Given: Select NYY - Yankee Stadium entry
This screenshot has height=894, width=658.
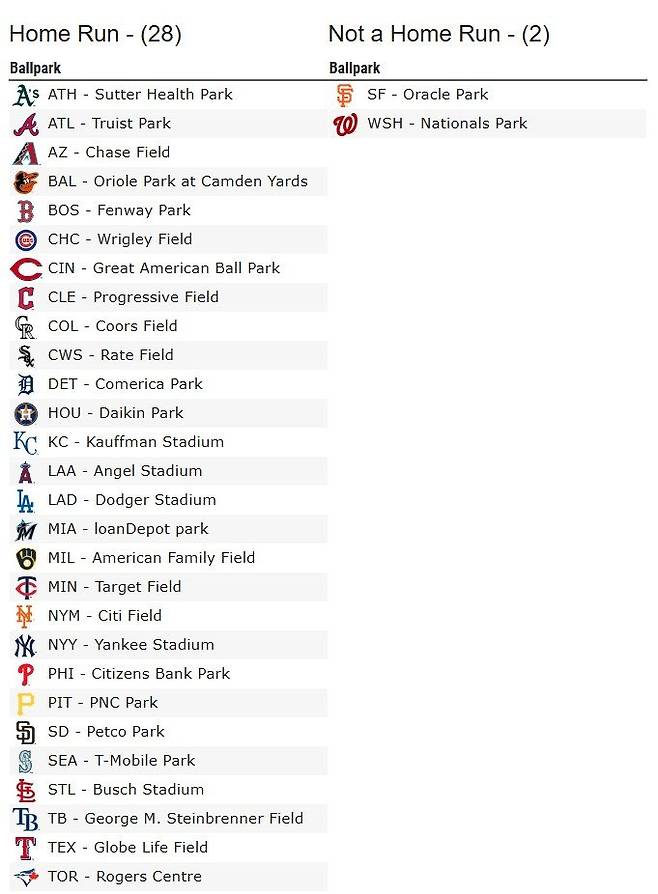Looking at the screenshot, I should coord(130,646).
